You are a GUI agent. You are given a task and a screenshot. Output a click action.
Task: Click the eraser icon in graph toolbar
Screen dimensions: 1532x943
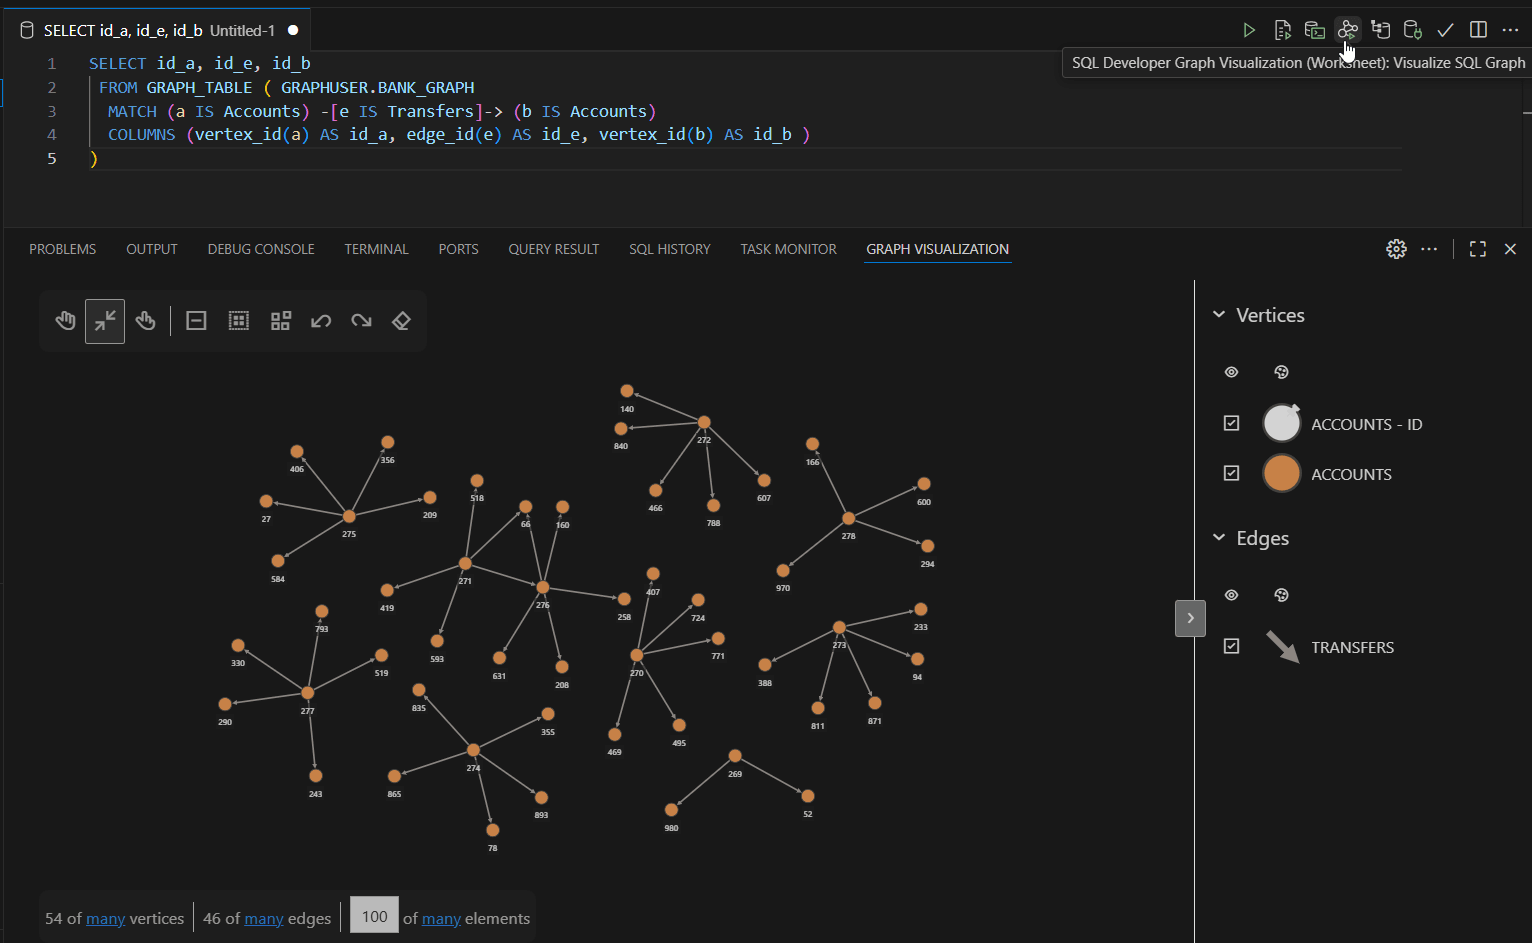(x=401, y=321)
